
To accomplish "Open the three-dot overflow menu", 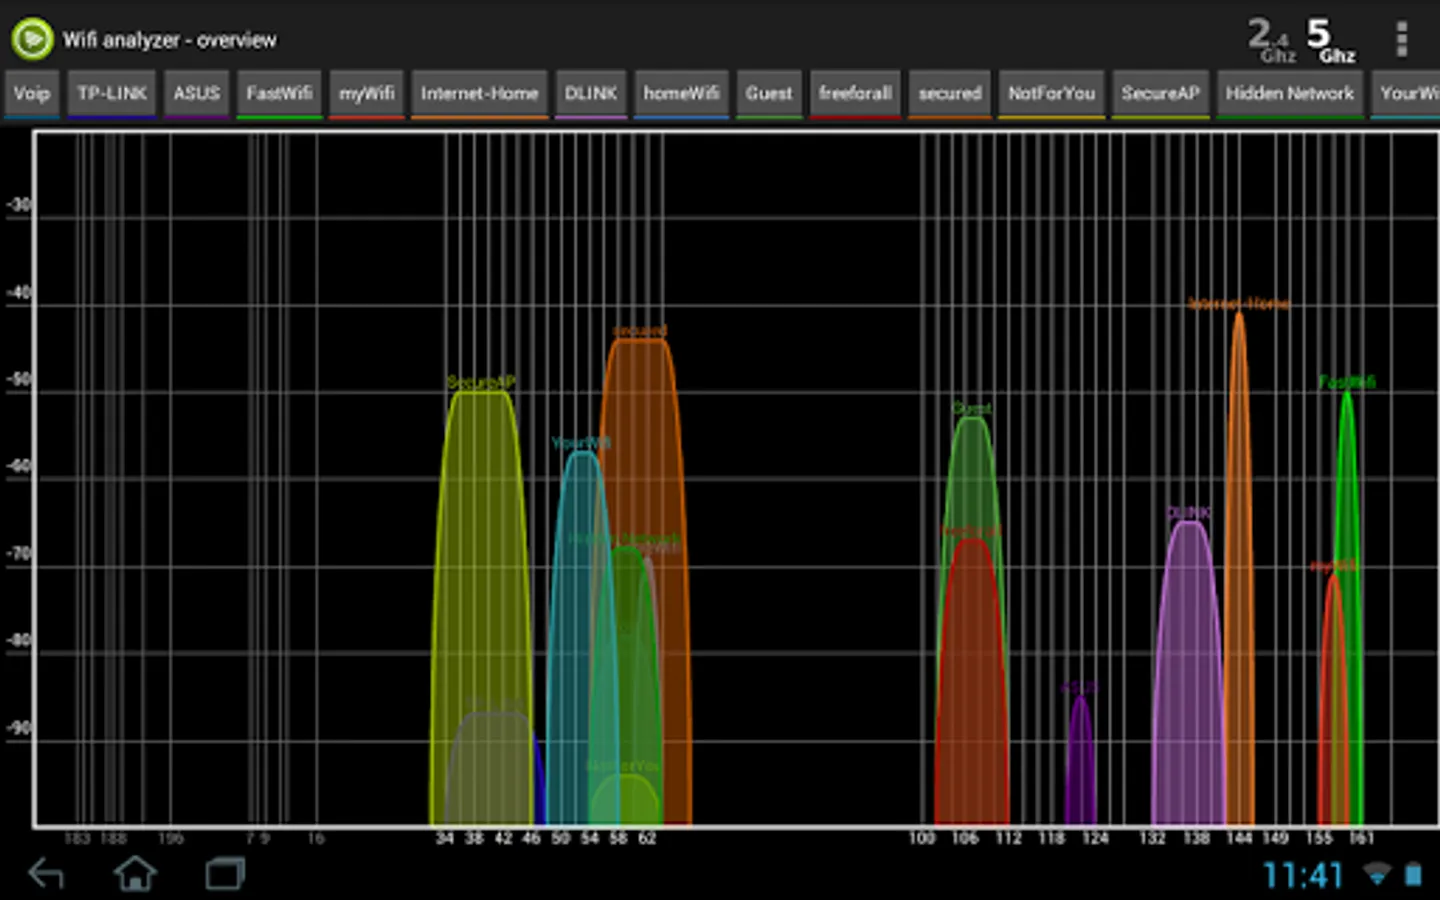I will (x=1401, y=40).
